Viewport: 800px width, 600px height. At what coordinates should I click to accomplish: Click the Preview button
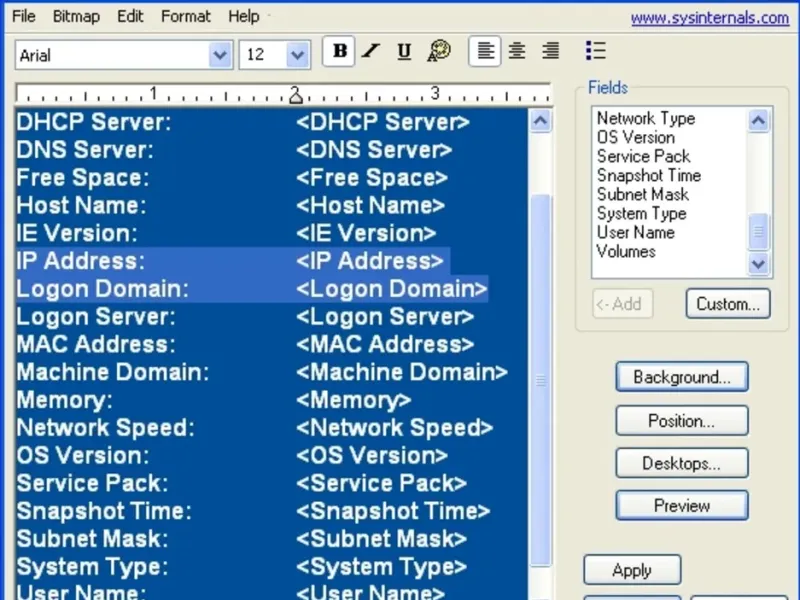click(x=682, y=506)
